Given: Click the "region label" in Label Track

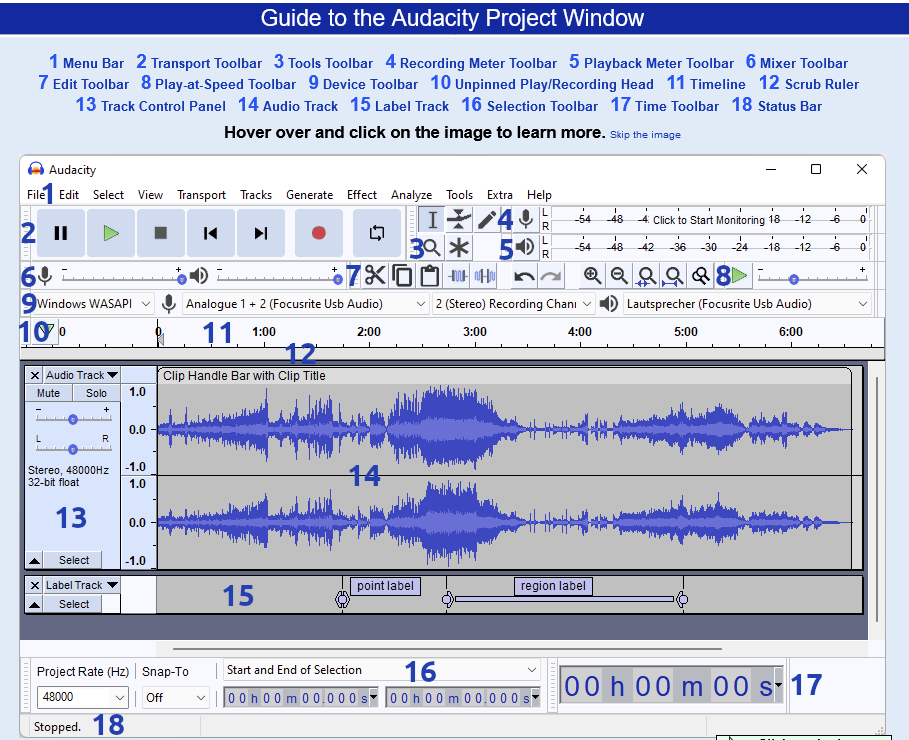Looking at the screenshot, I should click(x=553, y=586).
